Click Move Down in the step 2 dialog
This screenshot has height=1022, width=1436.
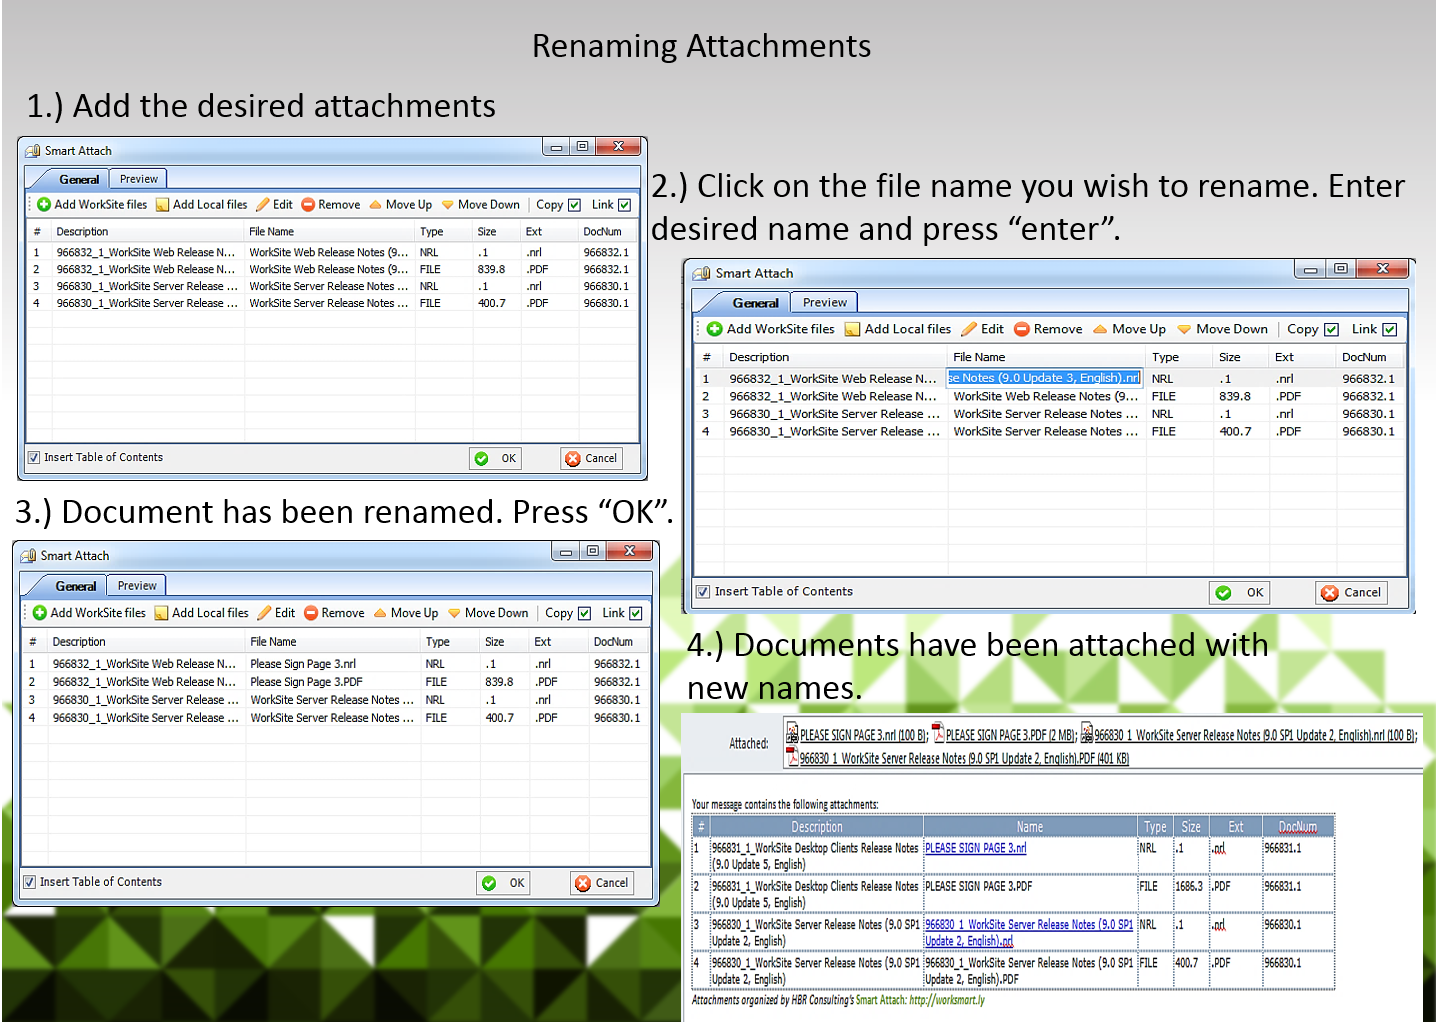[x=1222, y=329]
